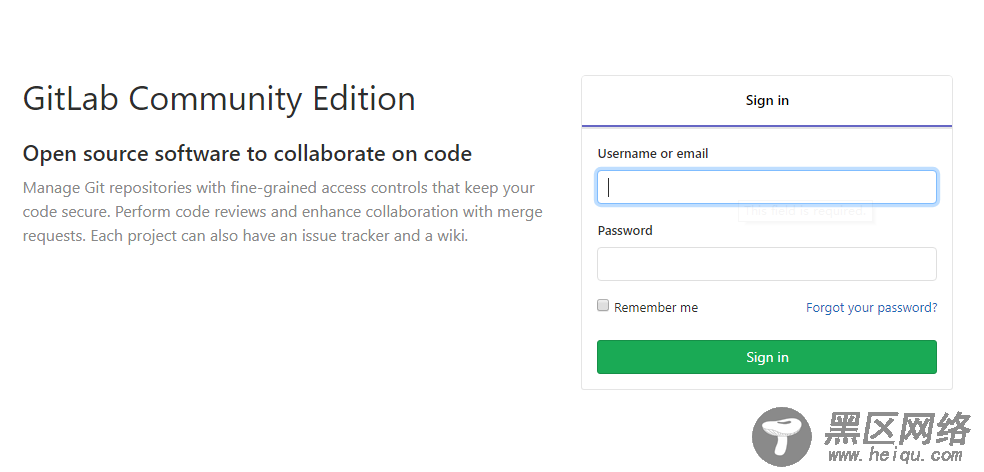984x472 pixels.
Task: Focus the Username or email field
Action: coord(767,187)
